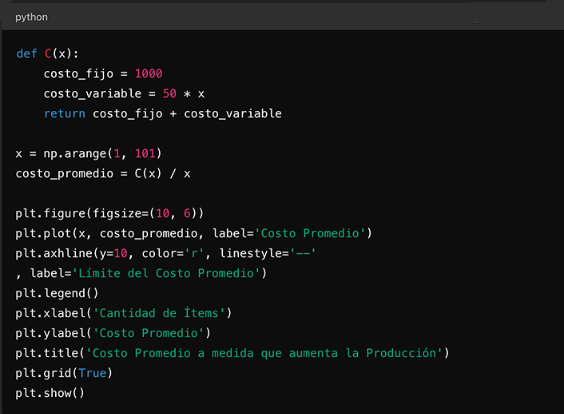Click the 'plt.legend()' line

point(56,294)
